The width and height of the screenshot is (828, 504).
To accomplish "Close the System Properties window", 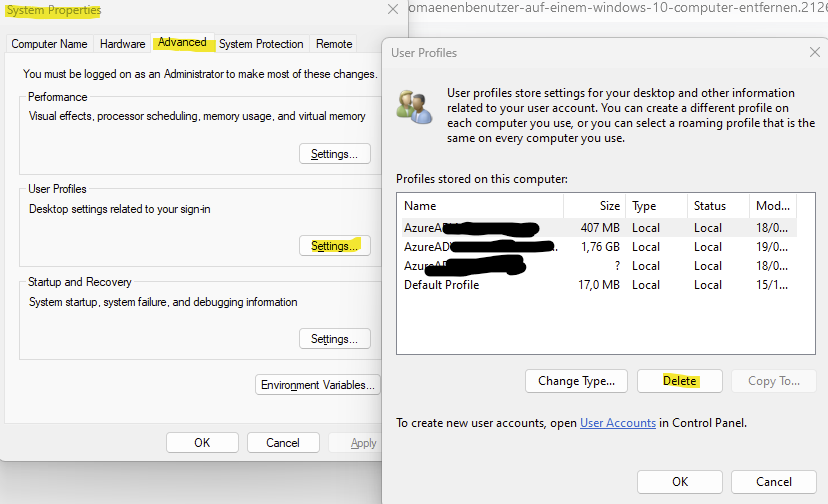I will tap(393, 9).
